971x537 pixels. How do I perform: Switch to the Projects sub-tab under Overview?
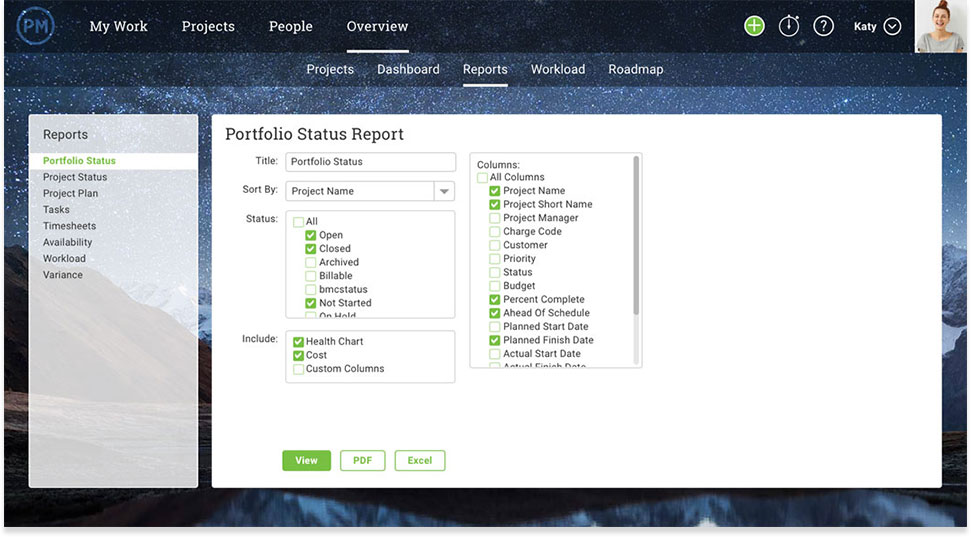pyautogui.click(x=330, y=69)
